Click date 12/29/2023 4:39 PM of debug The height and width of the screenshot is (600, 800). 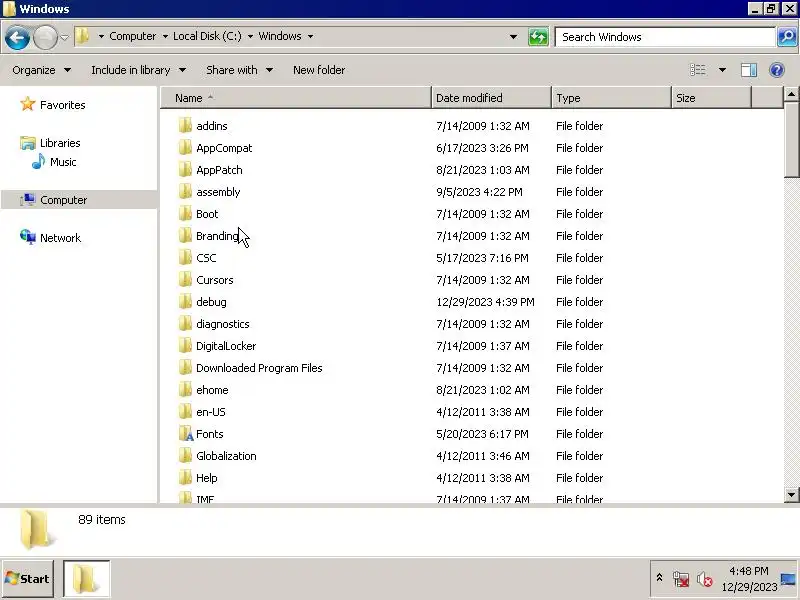pos(485,302)
